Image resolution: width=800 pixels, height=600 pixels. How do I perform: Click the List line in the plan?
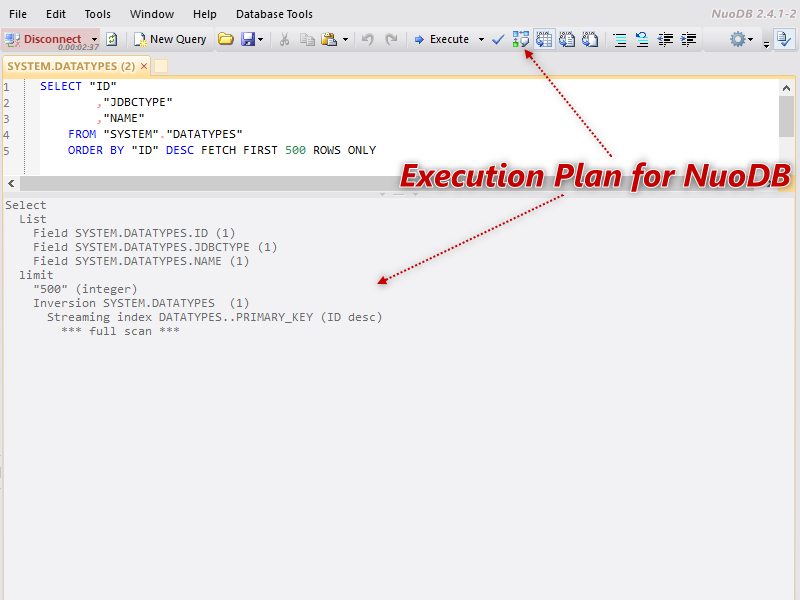click(33, 219)
